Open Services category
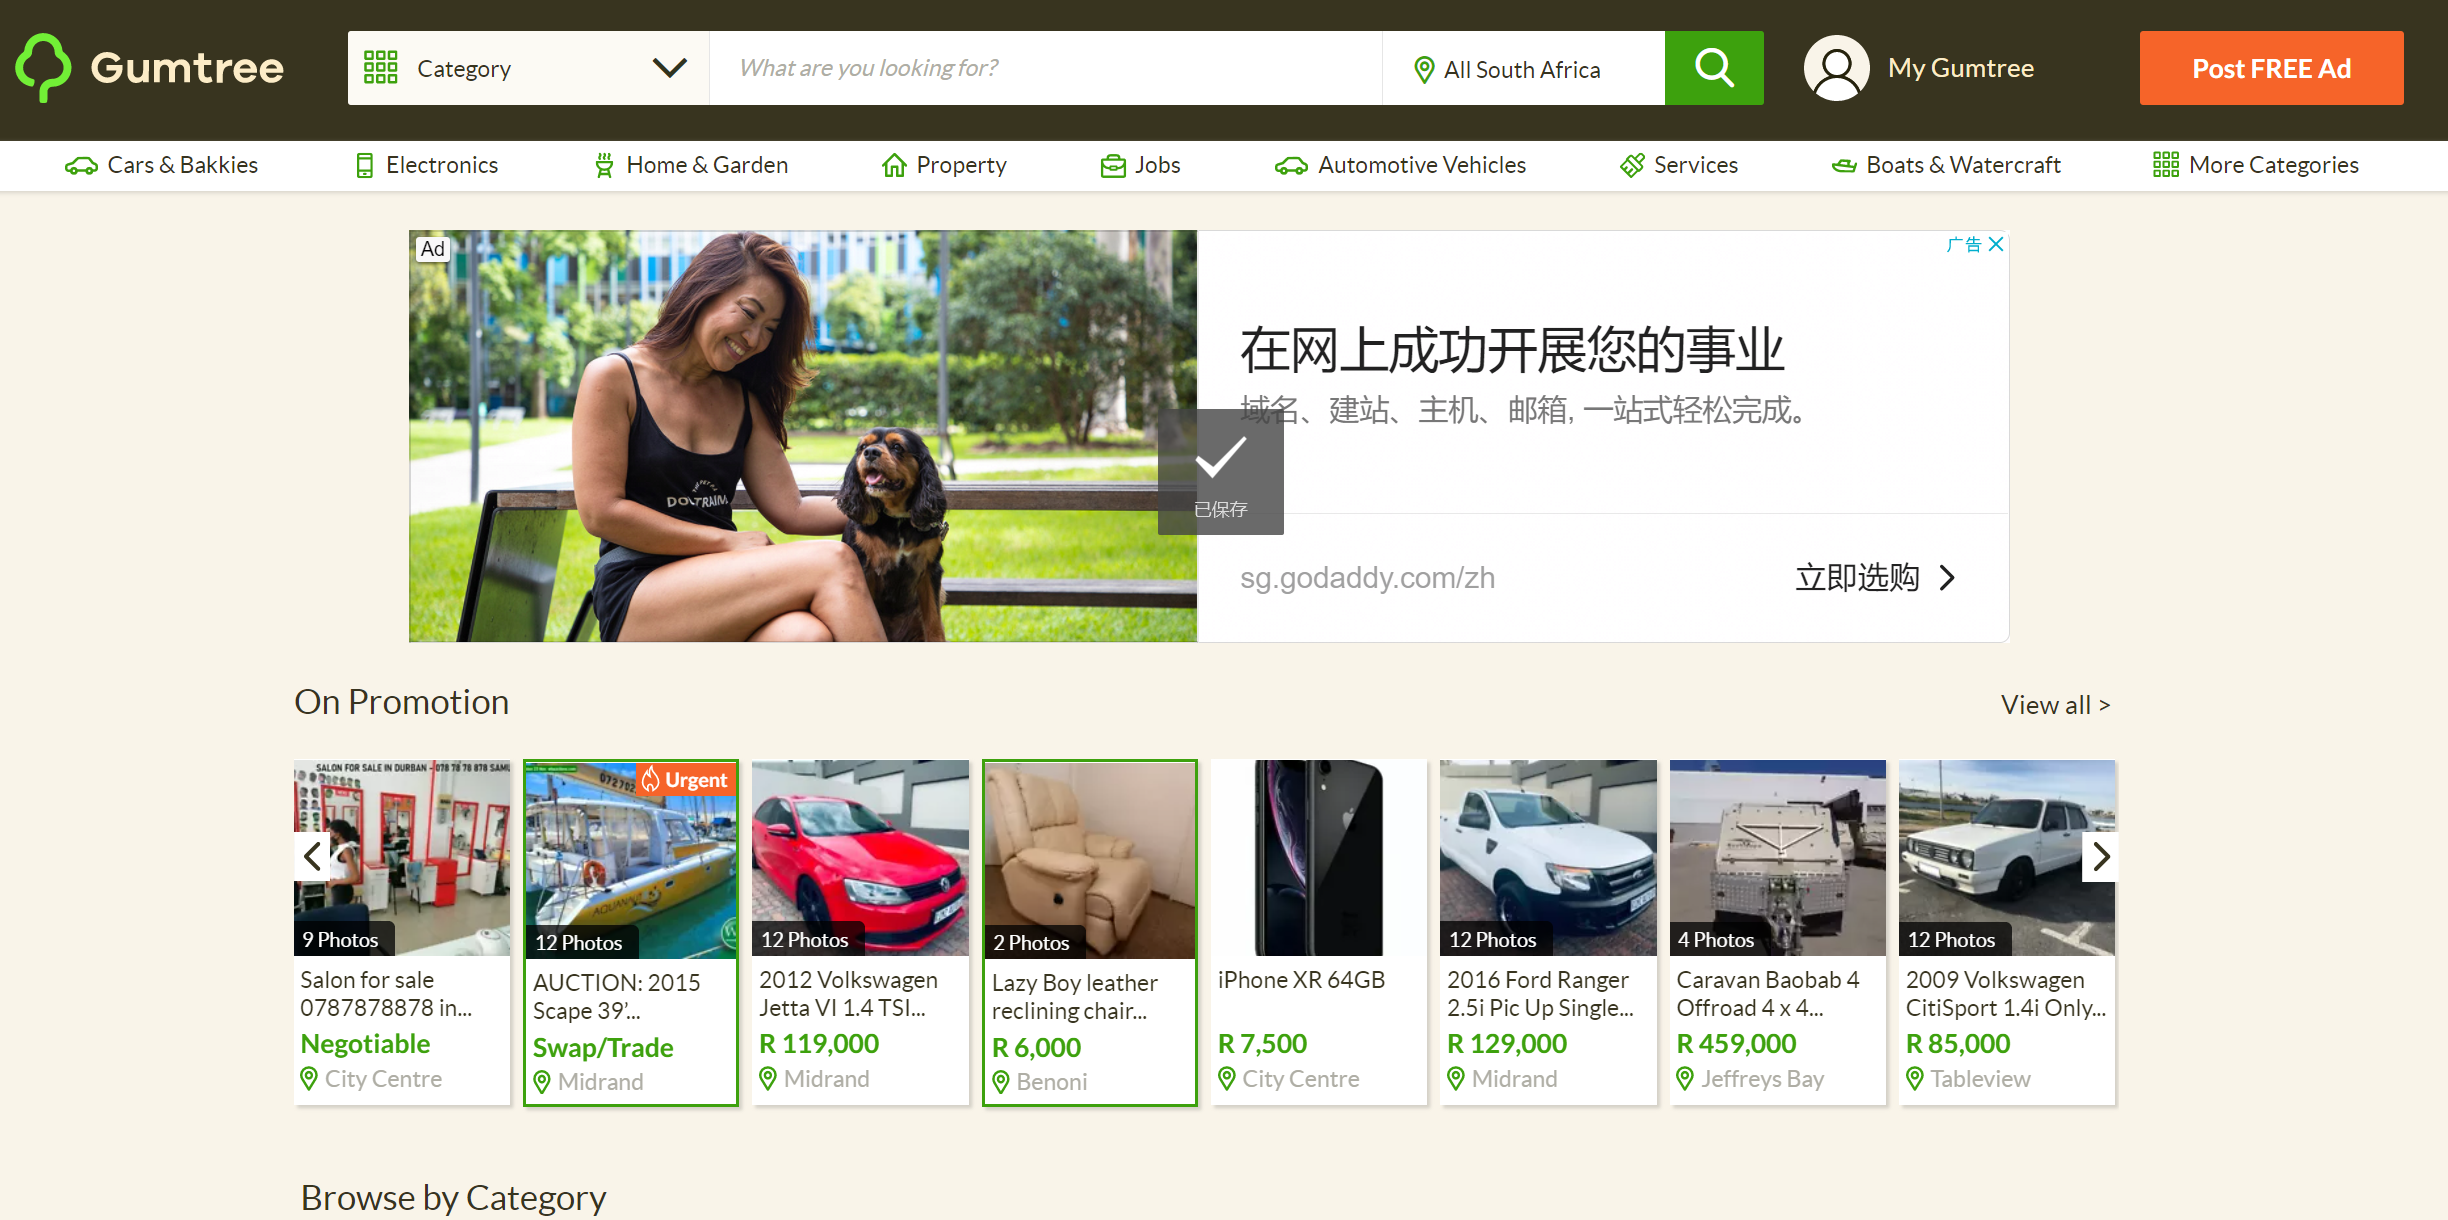The width and height of the screenshot is (2448, 1220). (1679, 166)
